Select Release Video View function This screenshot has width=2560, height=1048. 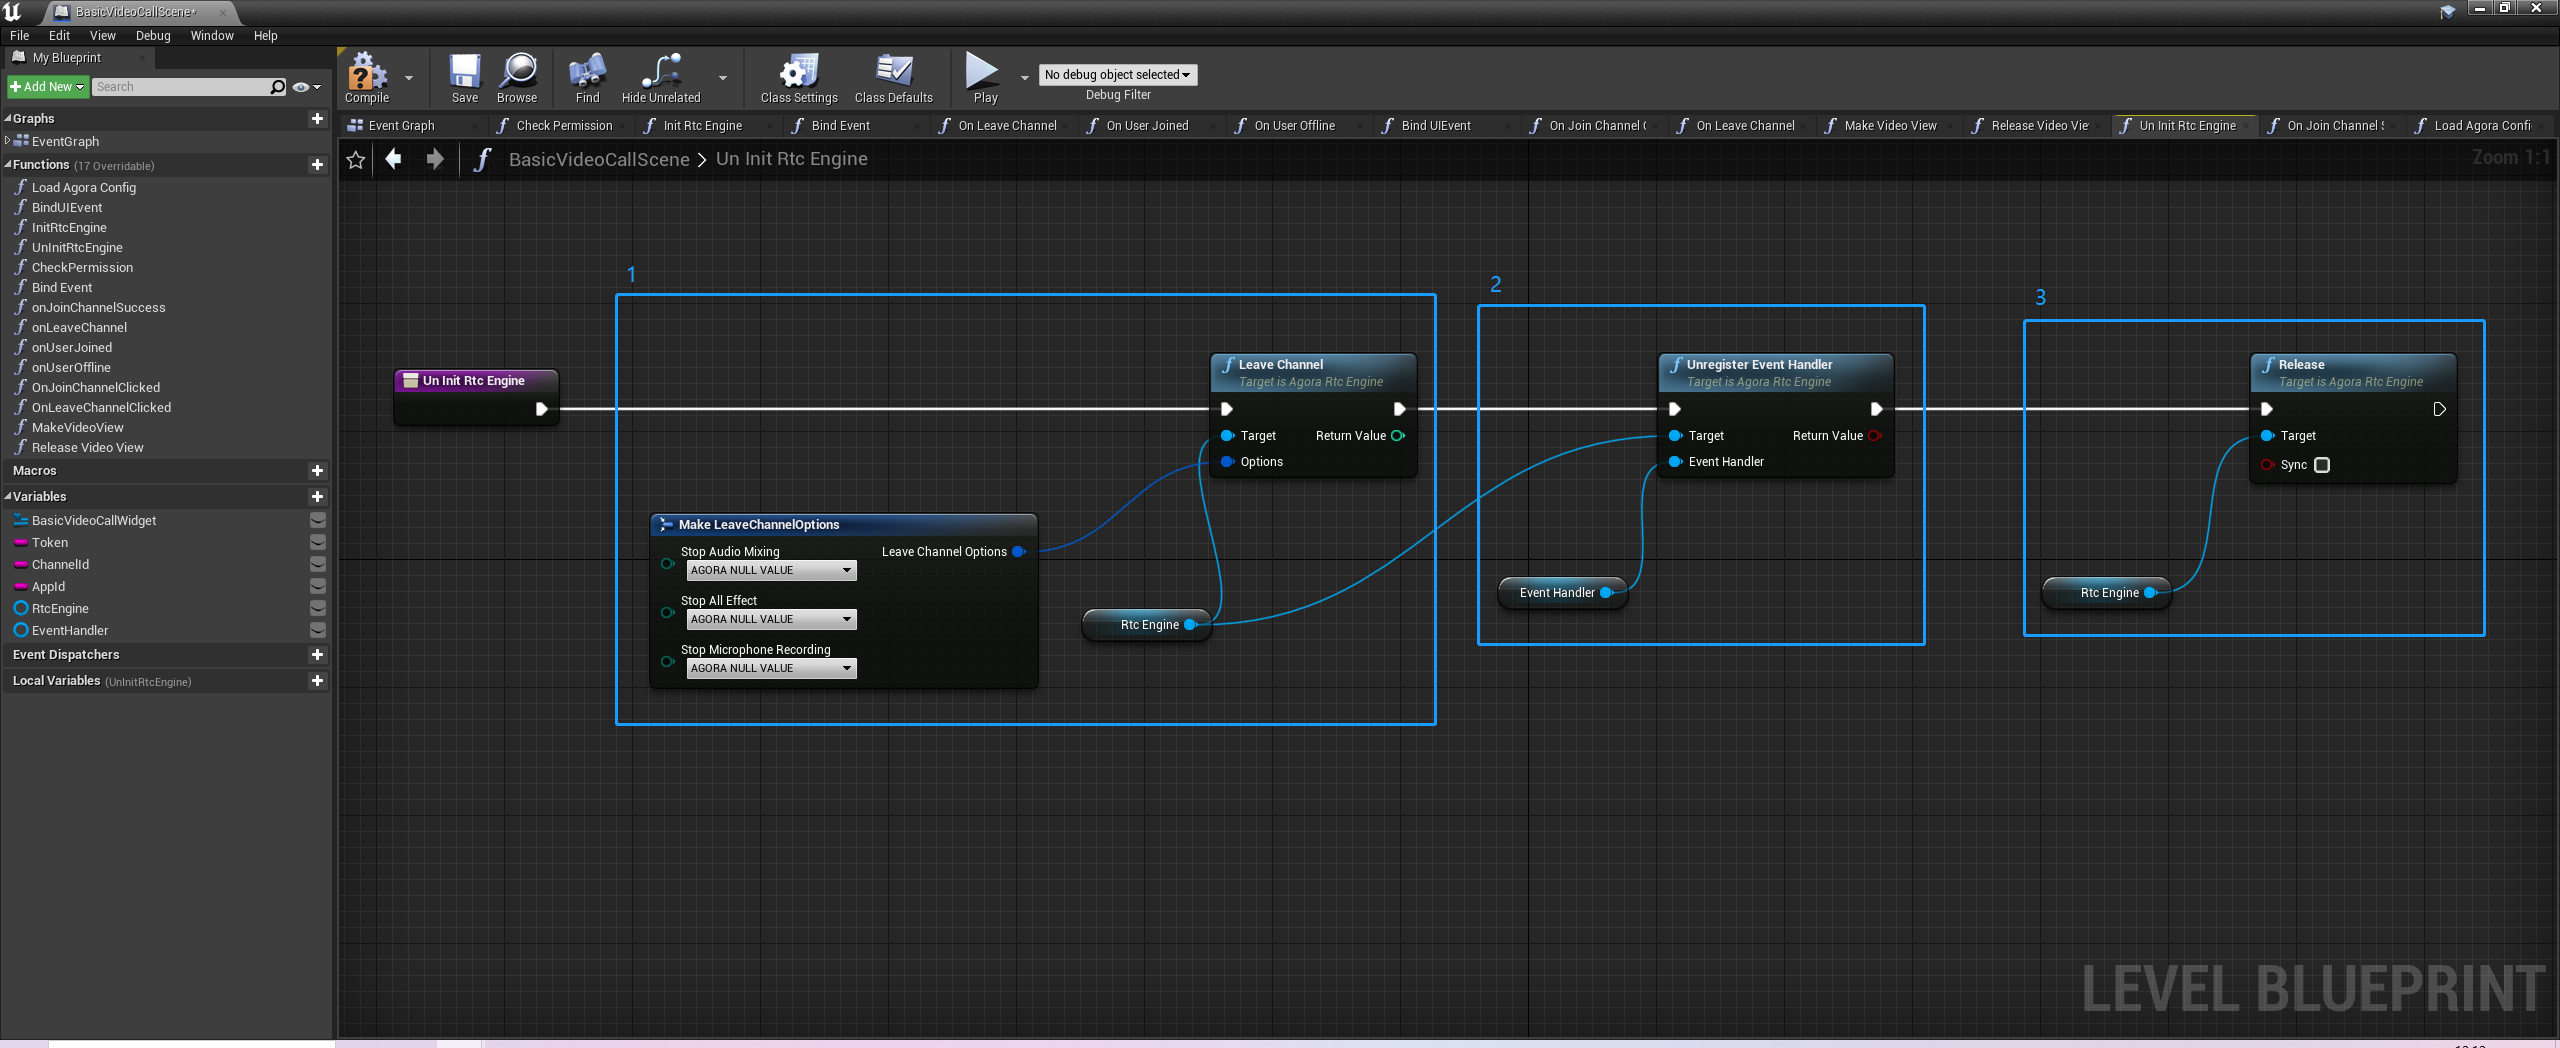[87, 447]
